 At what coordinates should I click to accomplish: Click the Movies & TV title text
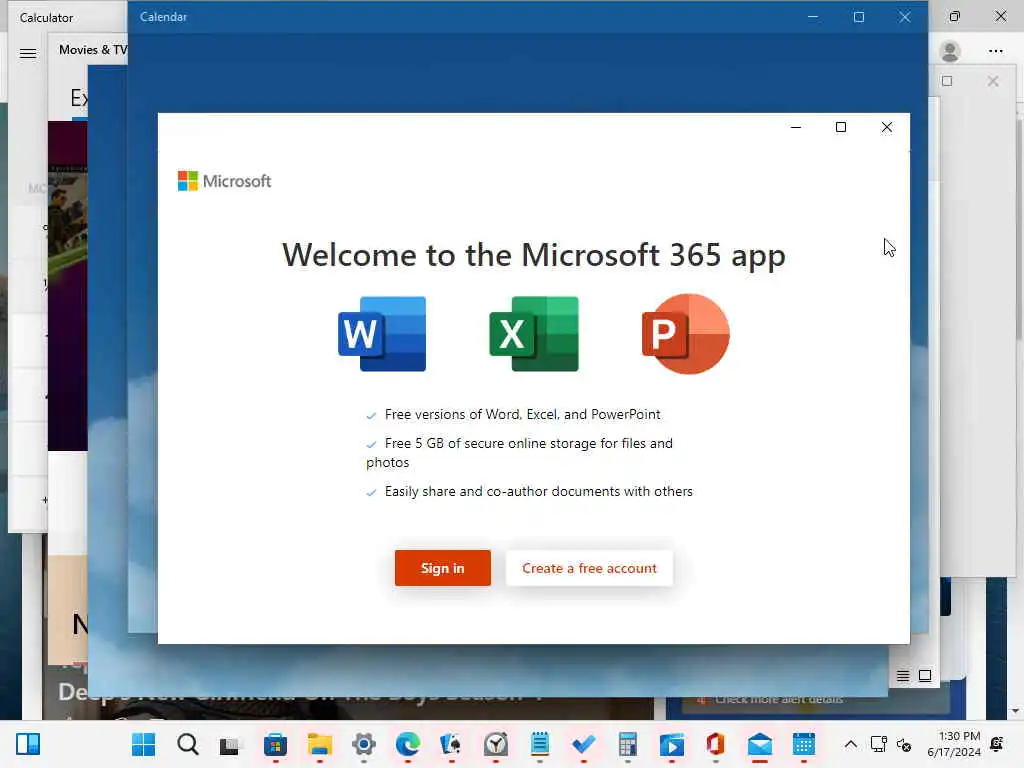click(x=93, y=50)
